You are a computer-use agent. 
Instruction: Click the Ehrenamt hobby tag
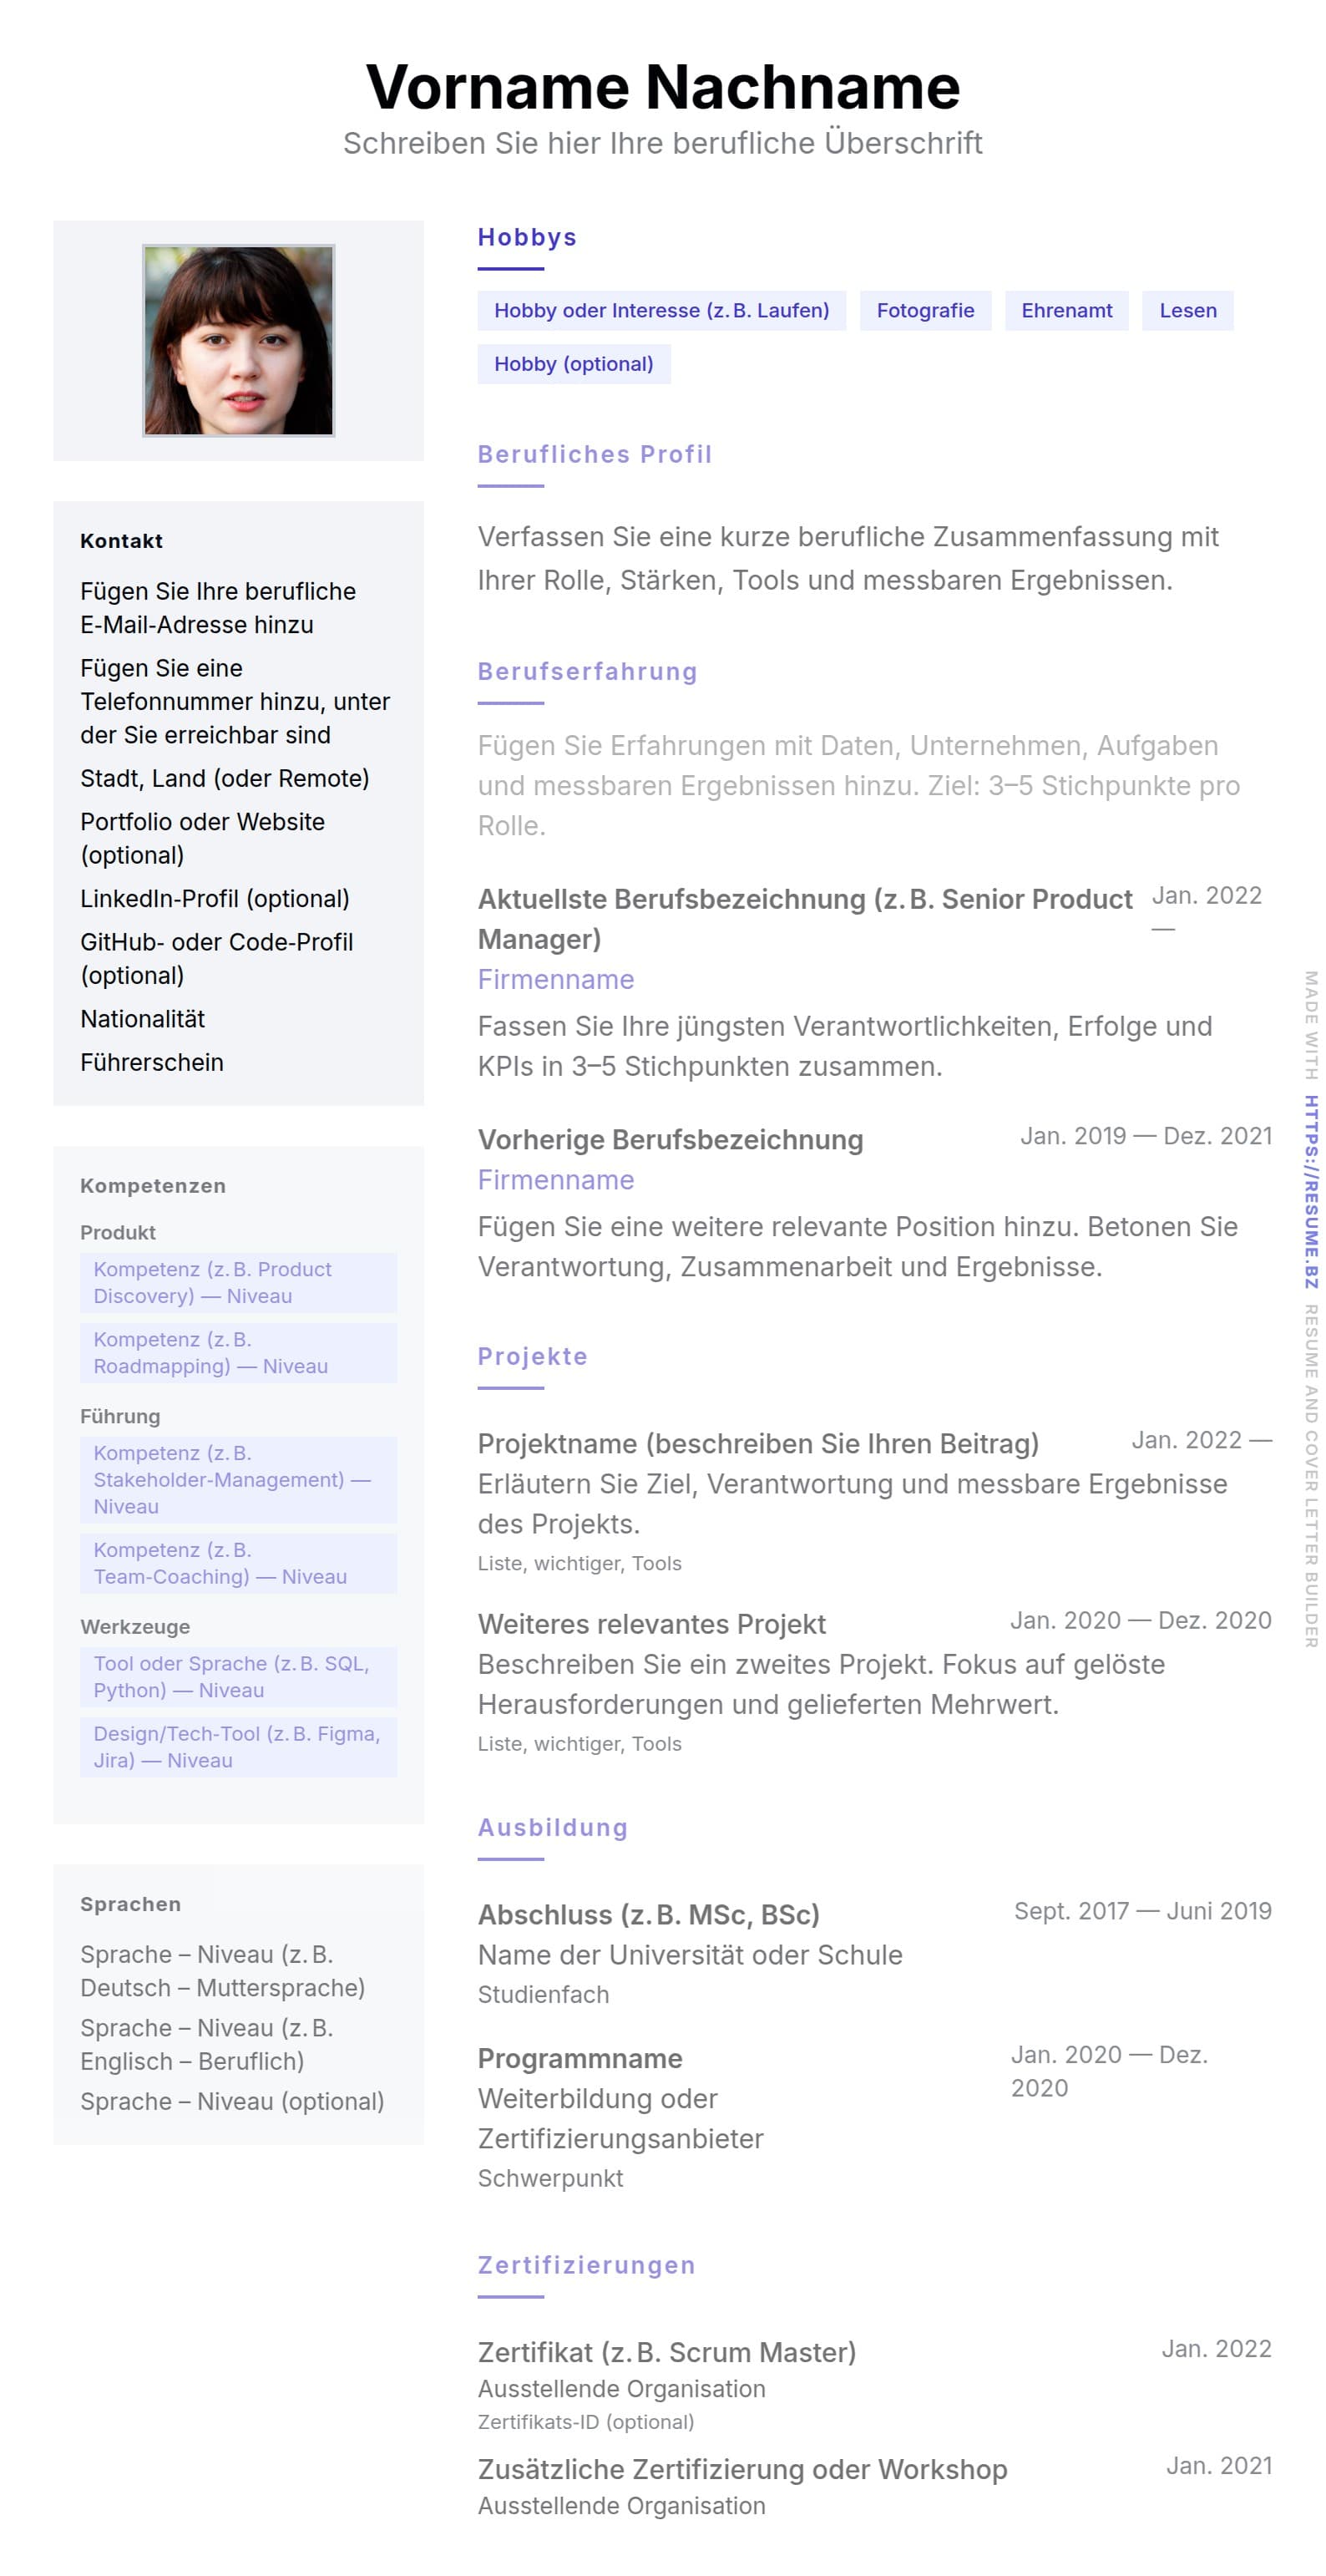point(1065,310)
